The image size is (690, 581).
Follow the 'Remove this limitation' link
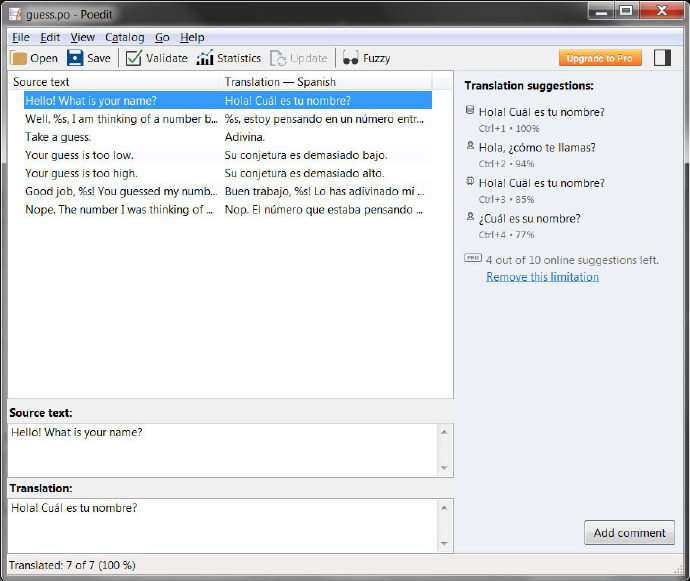pos(542,277)
